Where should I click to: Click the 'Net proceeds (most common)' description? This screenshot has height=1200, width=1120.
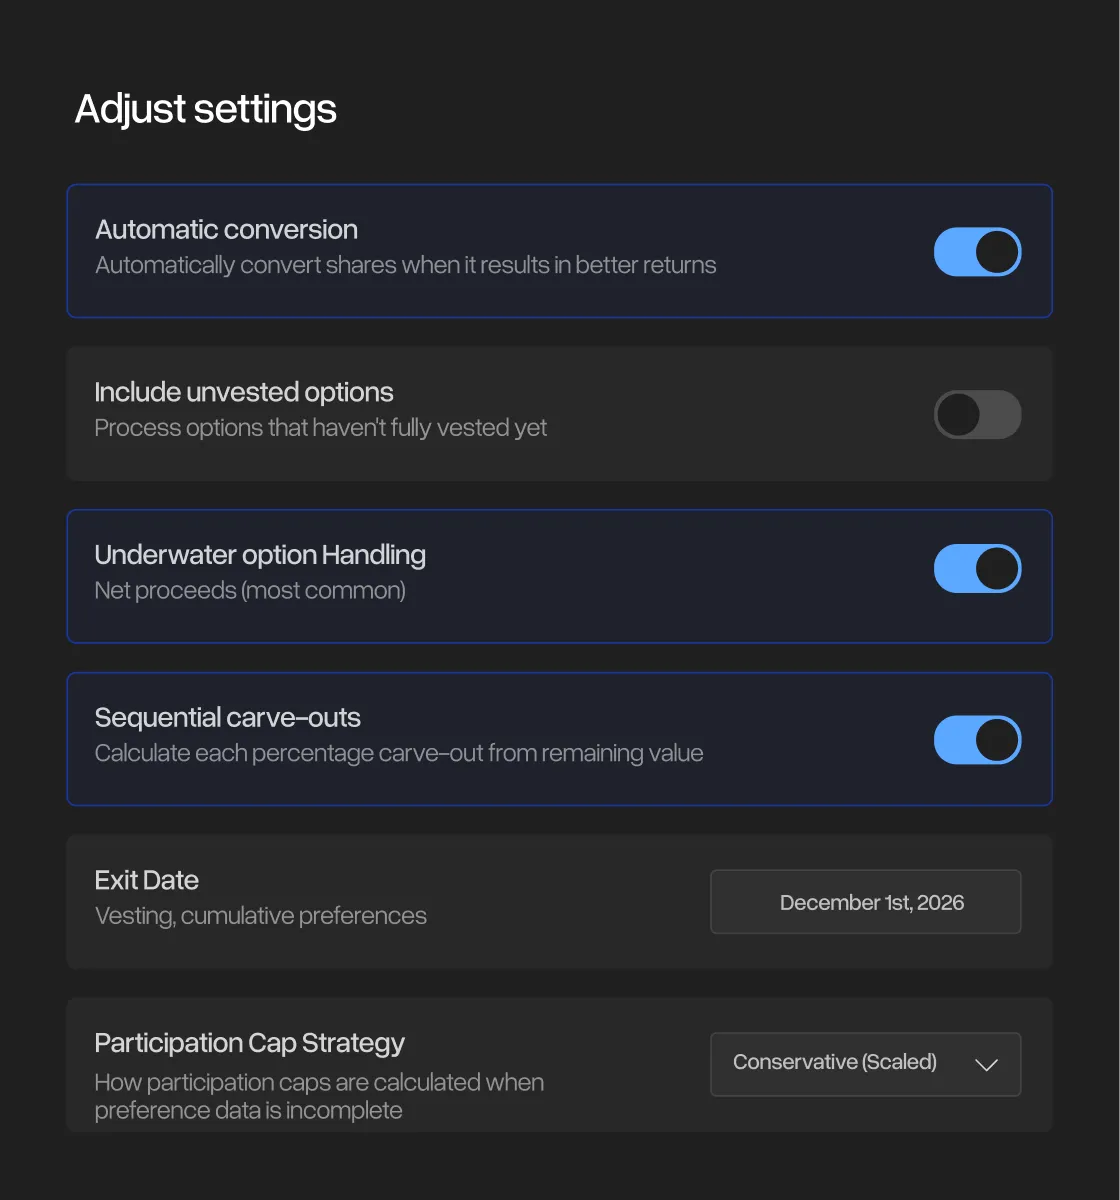(x=250, y=591)
